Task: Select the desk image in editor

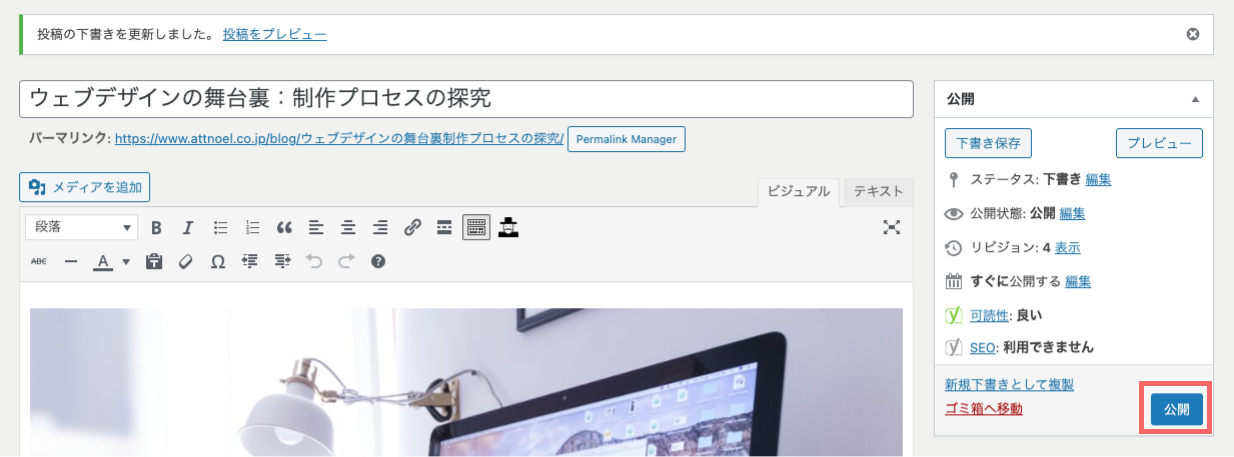Action: [x=466, y=382]
